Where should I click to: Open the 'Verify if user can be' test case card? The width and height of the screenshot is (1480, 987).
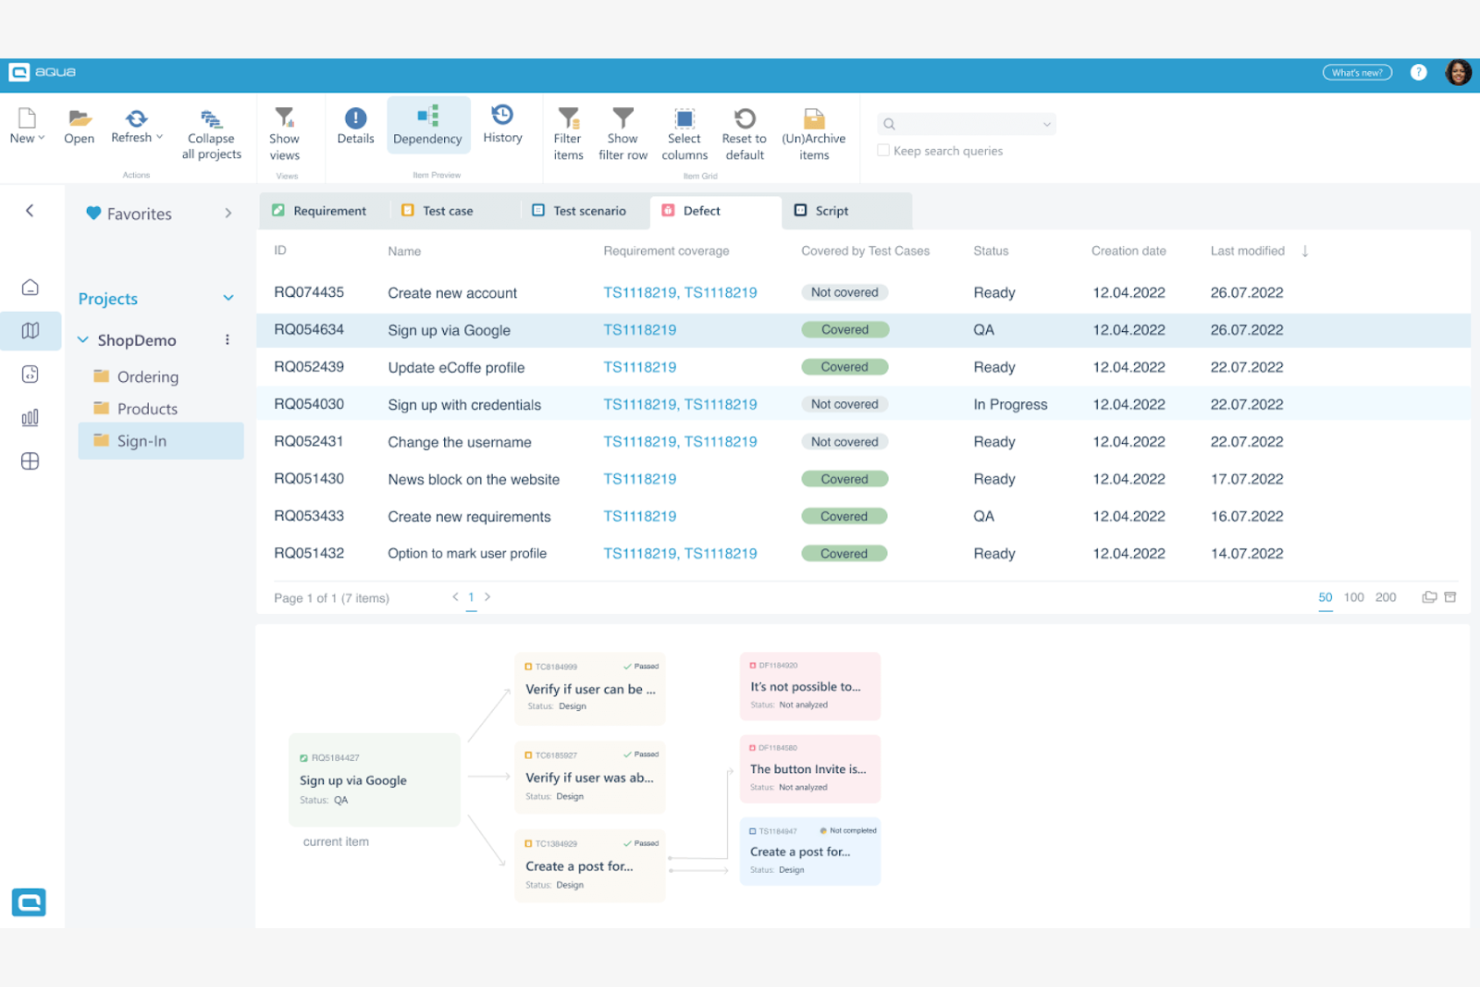tap(590, 687)
